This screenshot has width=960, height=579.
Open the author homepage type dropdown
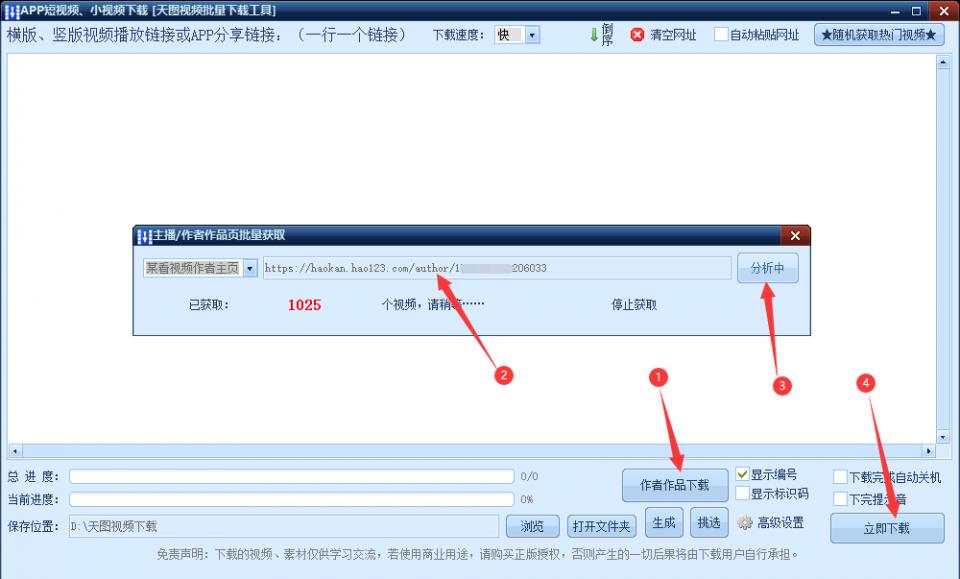point(250,268)
